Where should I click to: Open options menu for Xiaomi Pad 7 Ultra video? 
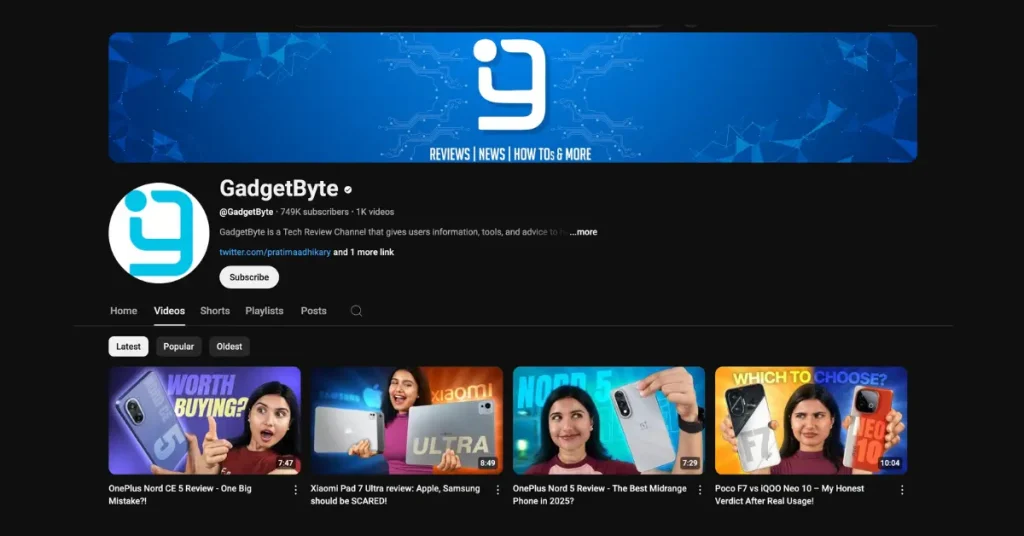tap(497, 490)
